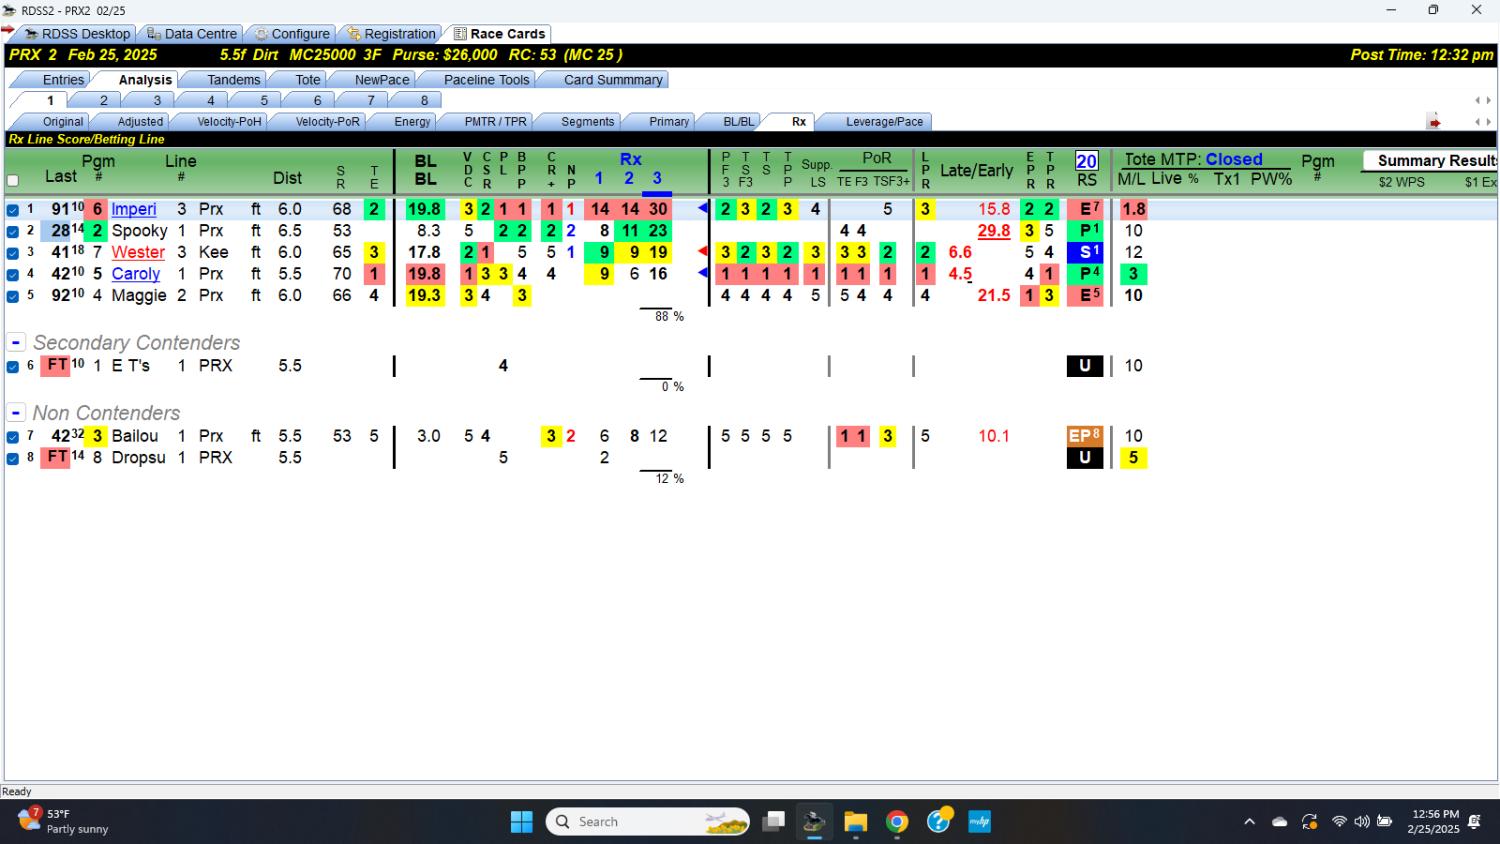This screenshot has height=844, width=1500.
Task: Uncheck the checkbox for horse 6 E T's
Action: point(13,367)
